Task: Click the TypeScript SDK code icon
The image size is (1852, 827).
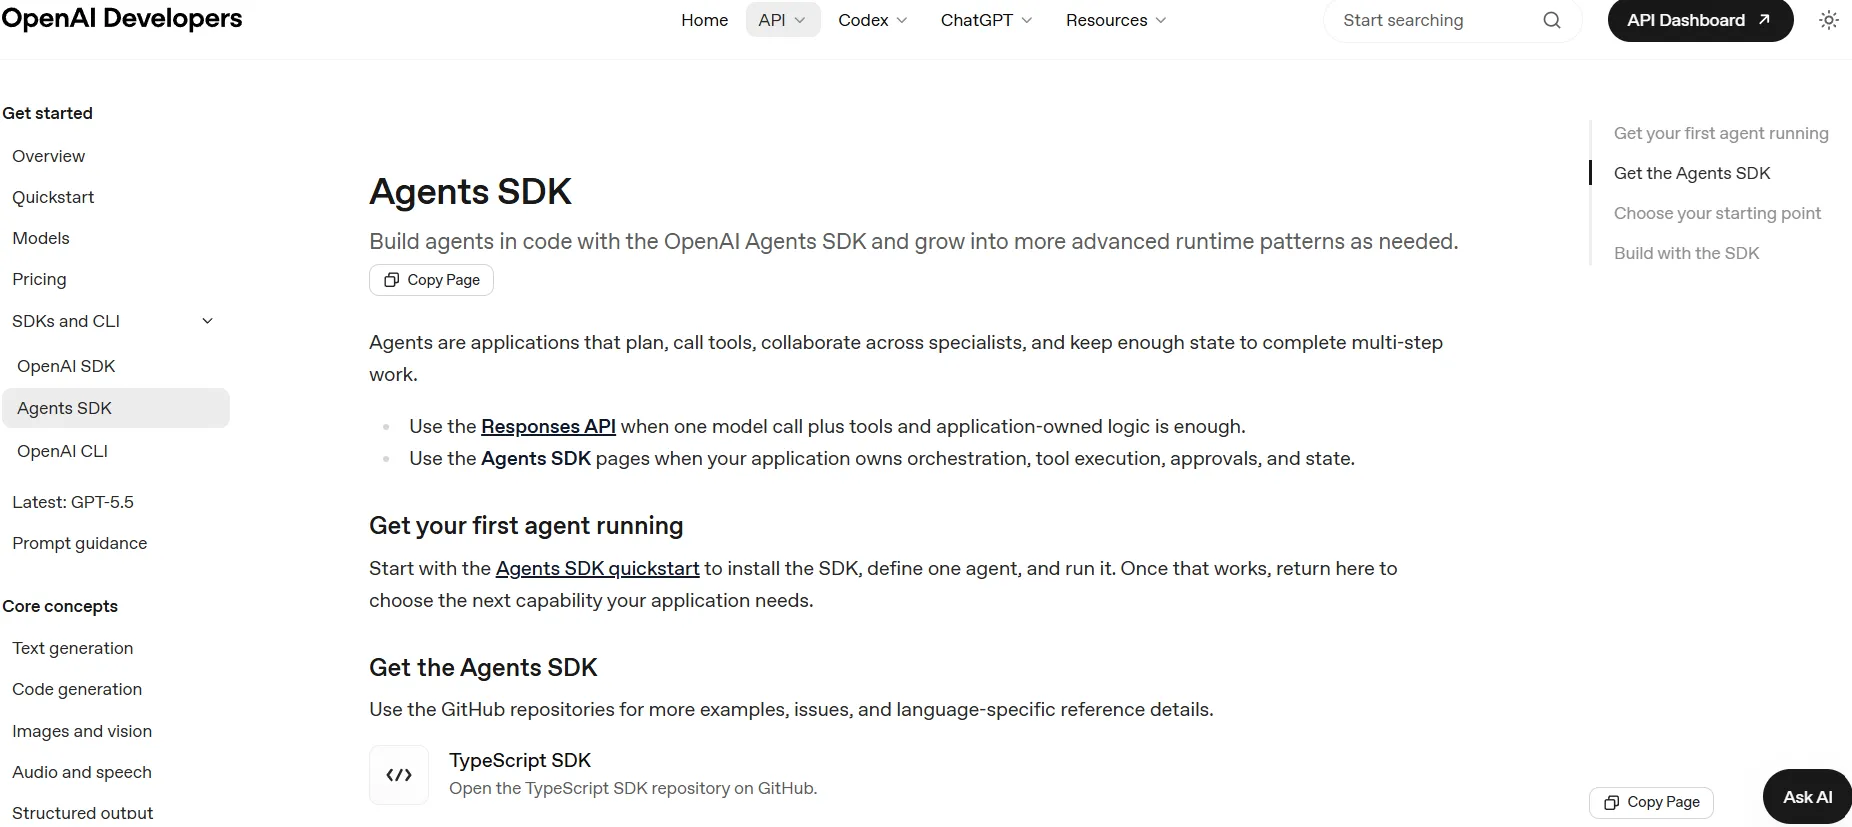Action: (399, 775)
